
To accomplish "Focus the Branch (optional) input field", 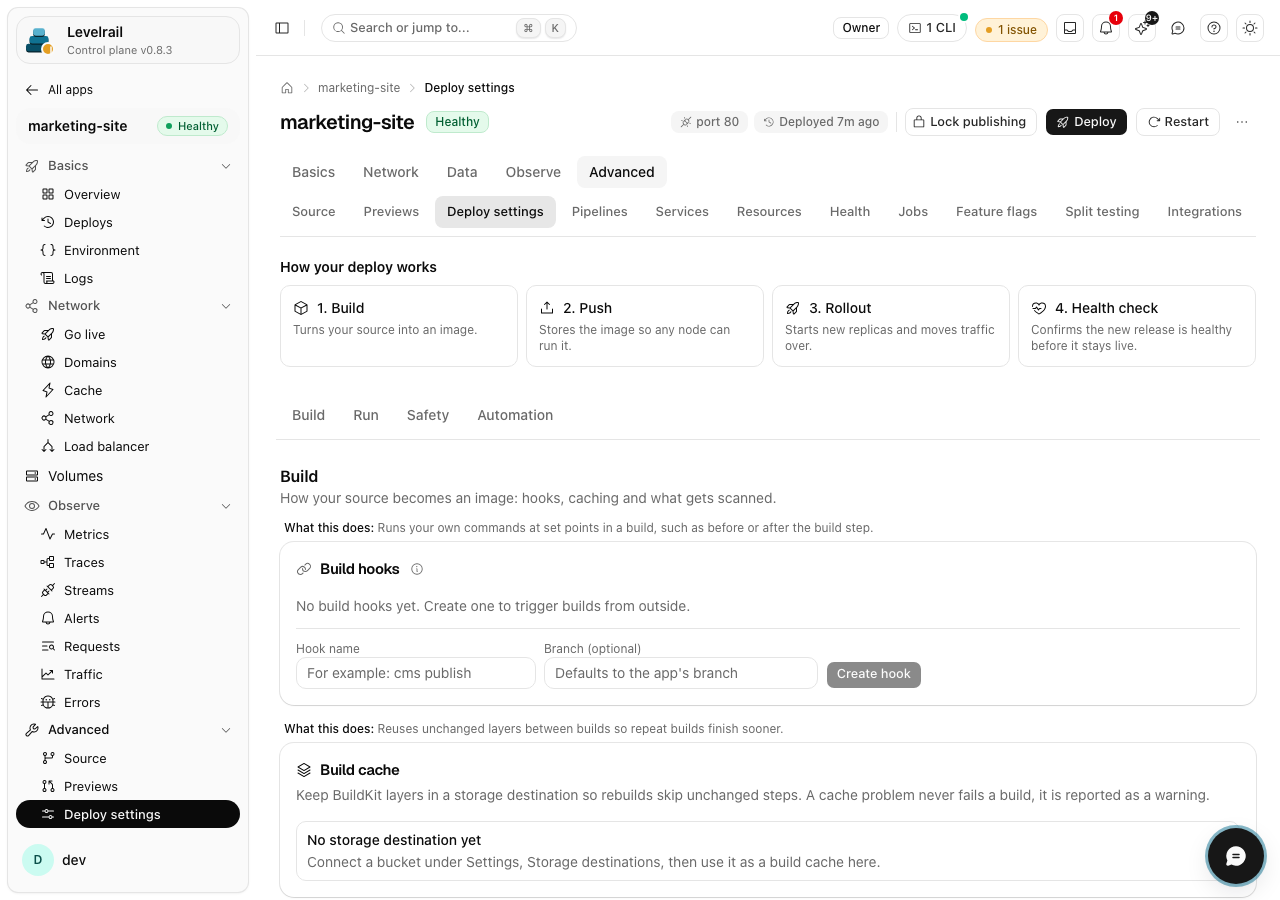I will 681,673.
